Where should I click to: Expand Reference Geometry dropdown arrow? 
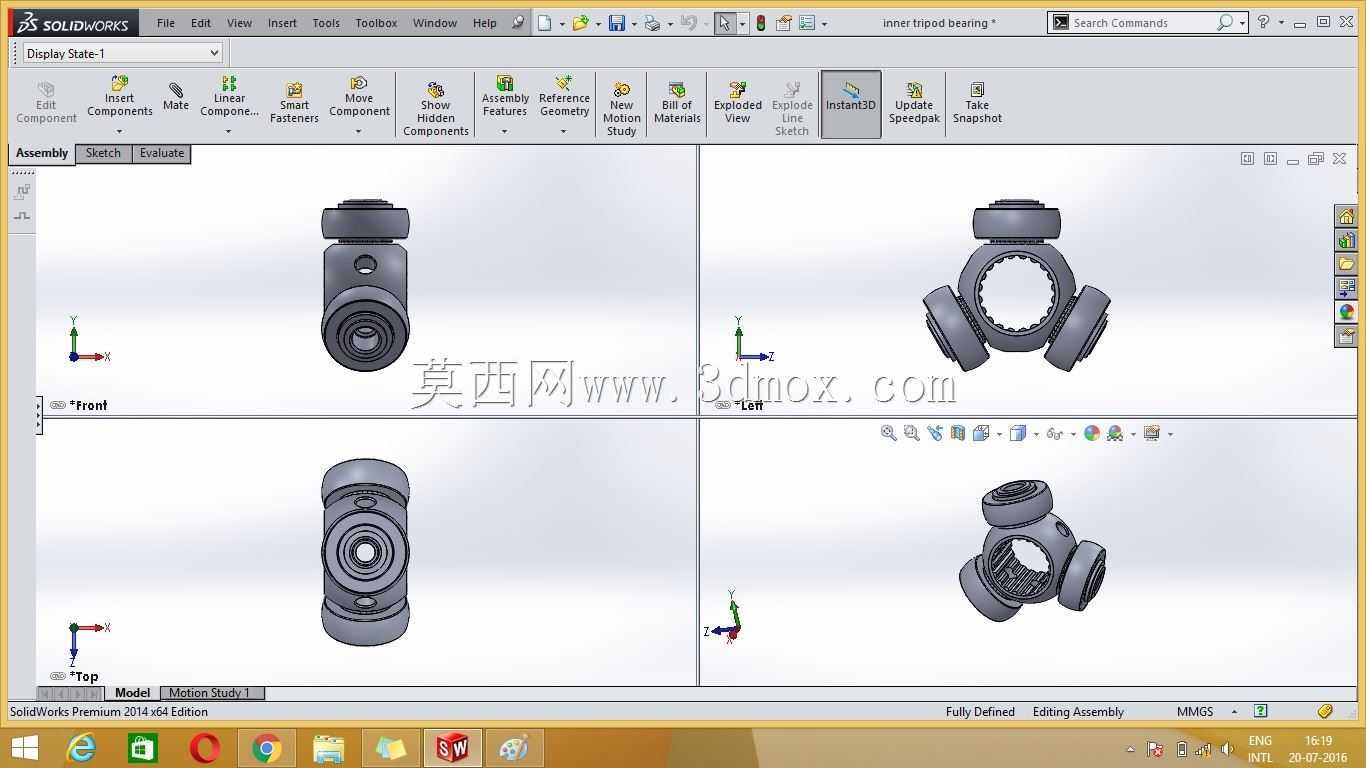[x=563, y=131]
